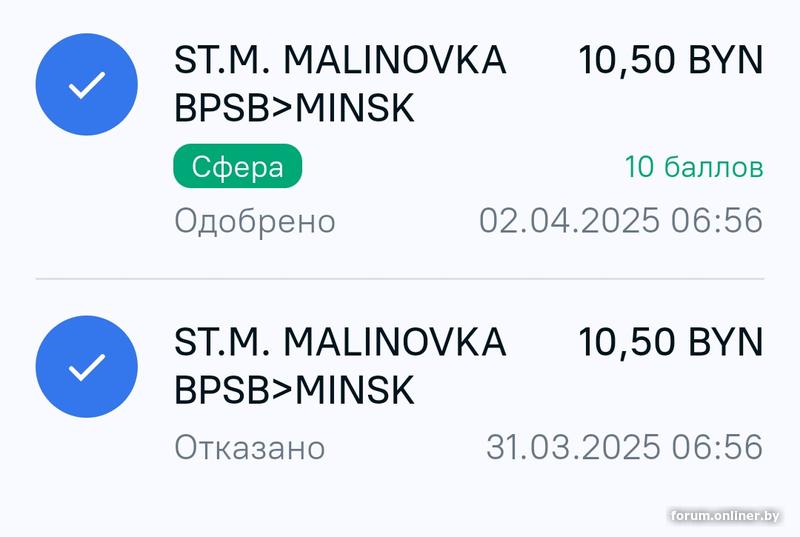This screenshot has width=800, height=537.
Task: Click the 10,50 amount of the declined transaction
Action: click(623, 342)
